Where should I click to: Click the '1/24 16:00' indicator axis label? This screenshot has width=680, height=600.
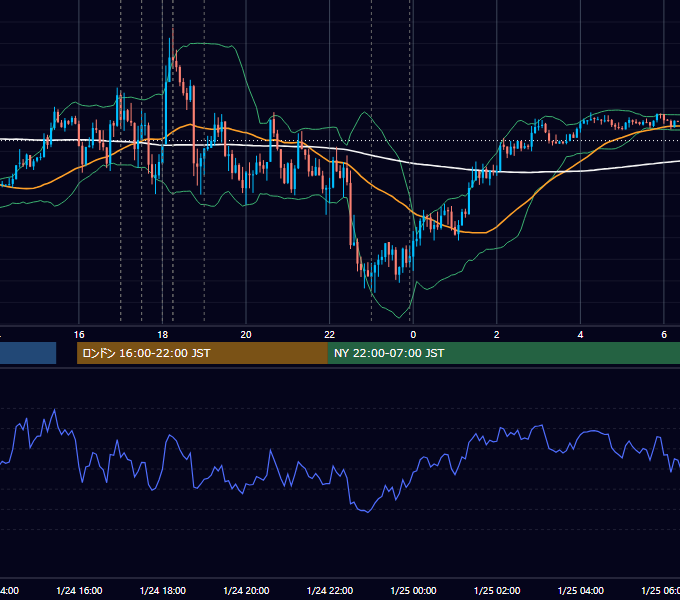(x=79, y=590)
